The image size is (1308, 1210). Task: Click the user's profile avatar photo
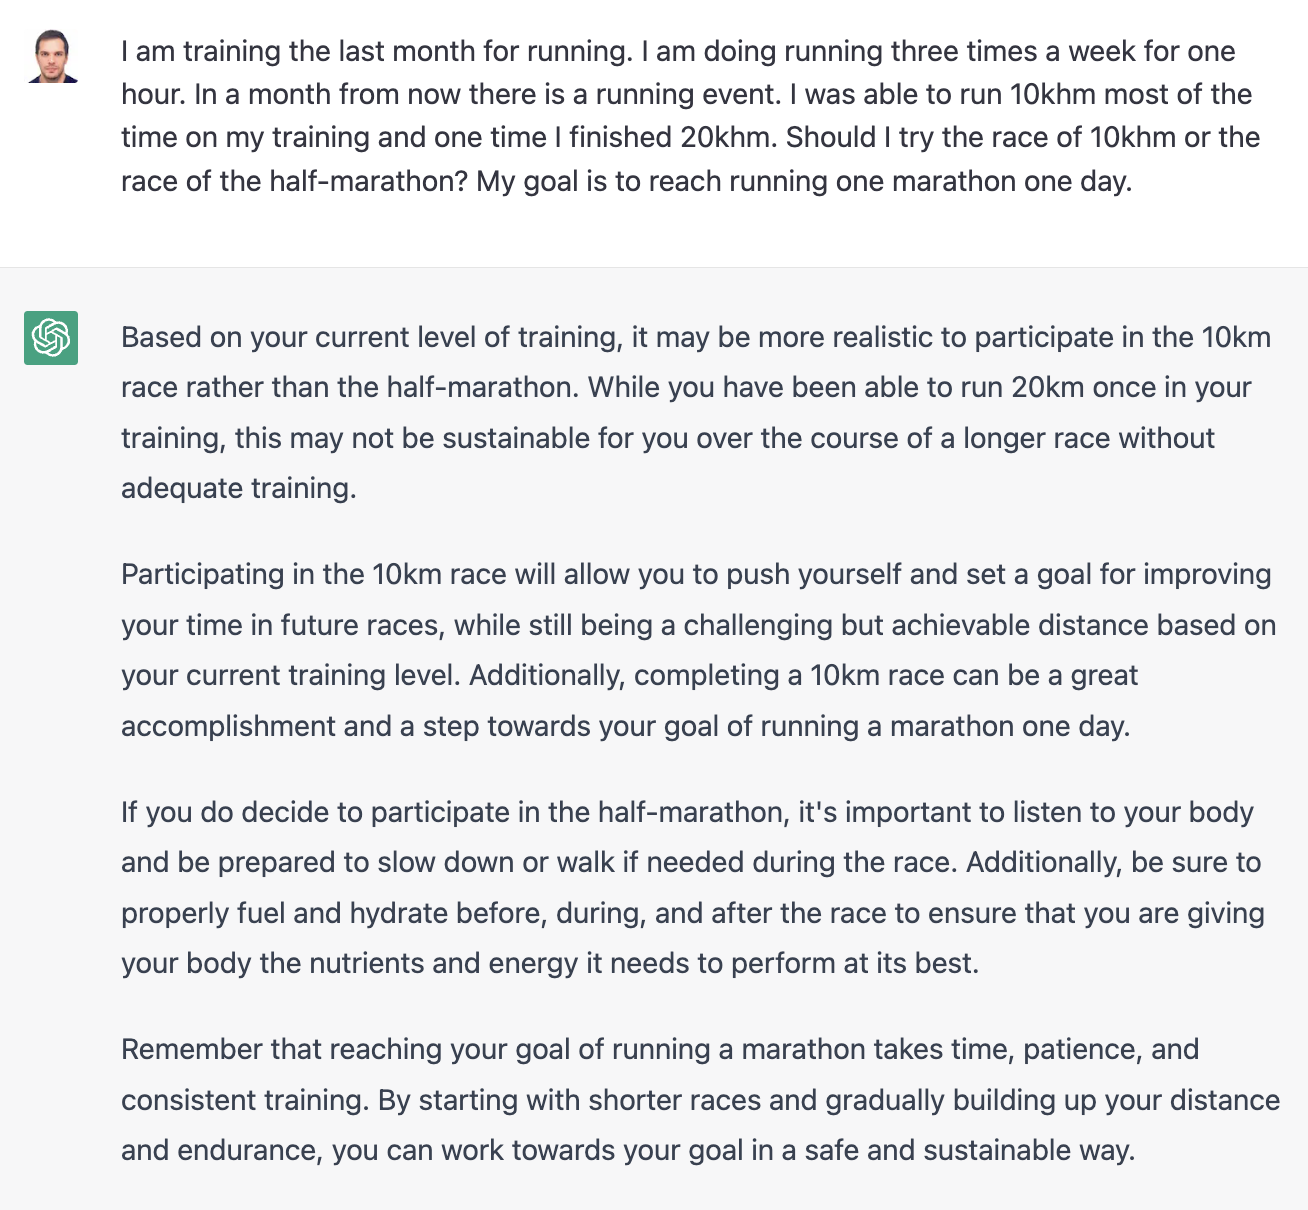(52, 56)
